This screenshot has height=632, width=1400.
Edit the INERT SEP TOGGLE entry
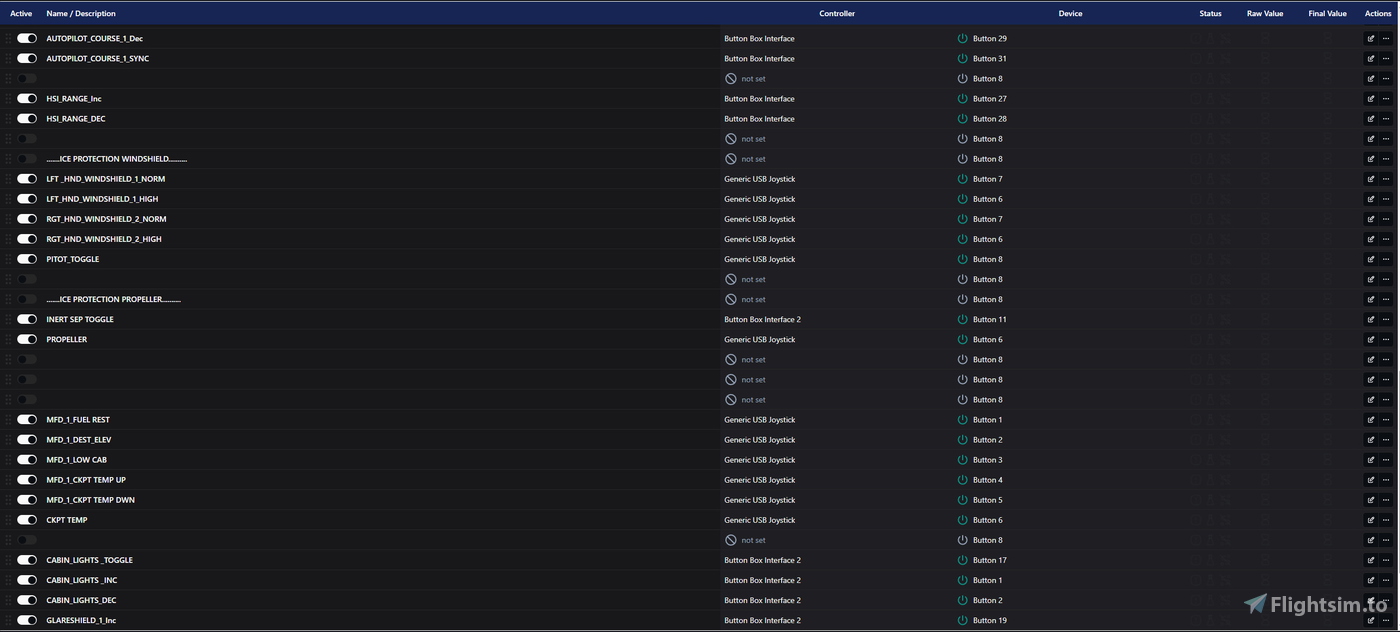(1370, 320)
